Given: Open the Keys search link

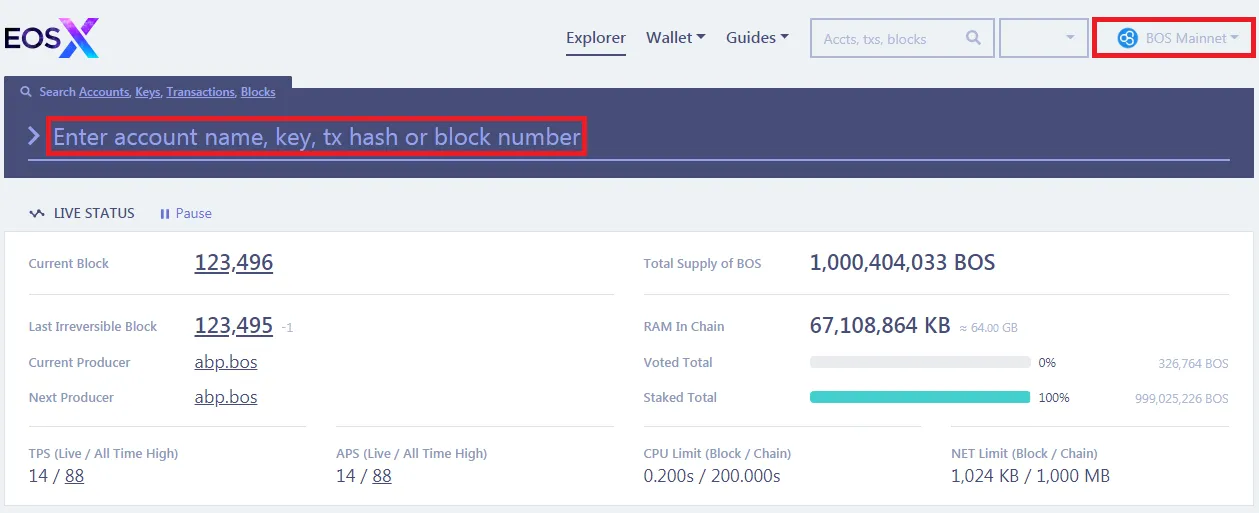Looking at the screenshot, I should click(148, 91).
